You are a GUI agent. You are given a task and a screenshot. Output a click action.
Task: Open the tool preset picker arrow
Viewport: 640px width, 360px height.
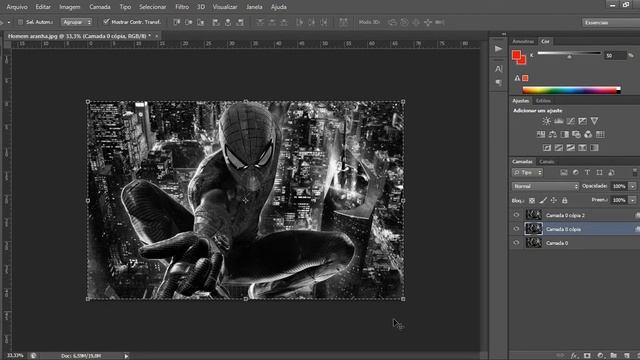[9, 22]
